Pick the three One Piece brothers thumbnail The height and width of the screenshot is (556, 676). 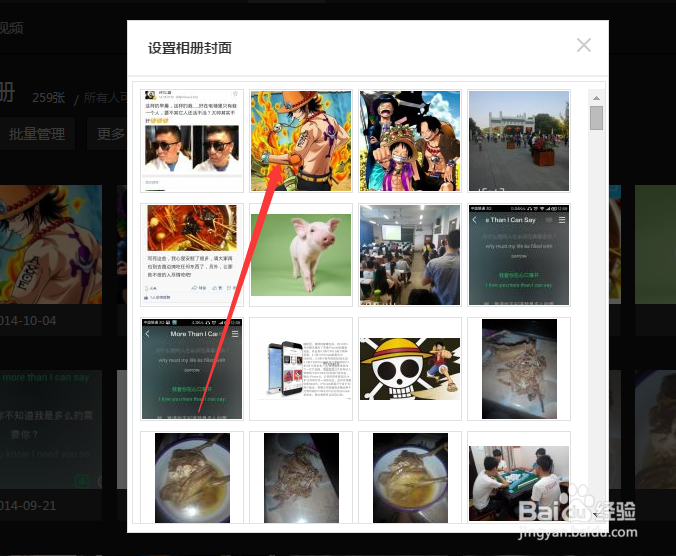[410, 141]
